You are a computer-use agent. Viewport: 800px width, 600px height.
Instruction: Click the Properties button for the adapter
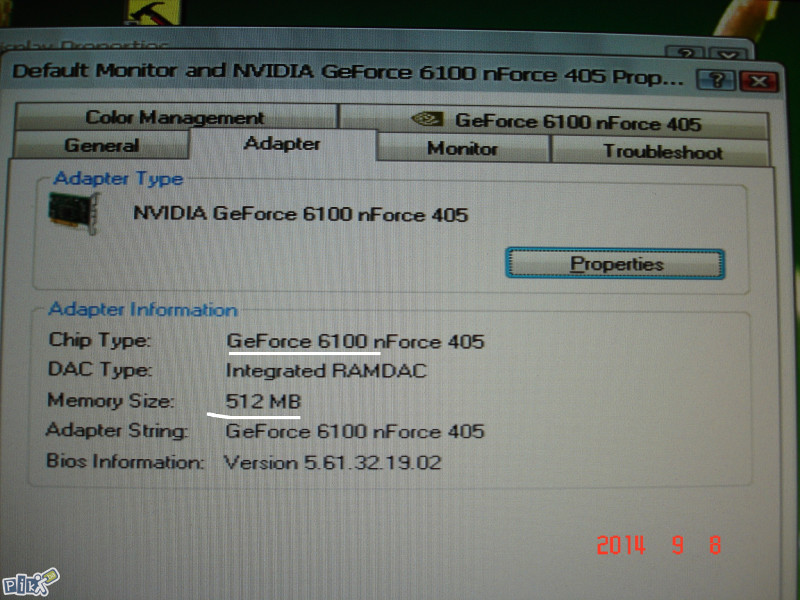point(615,264)
